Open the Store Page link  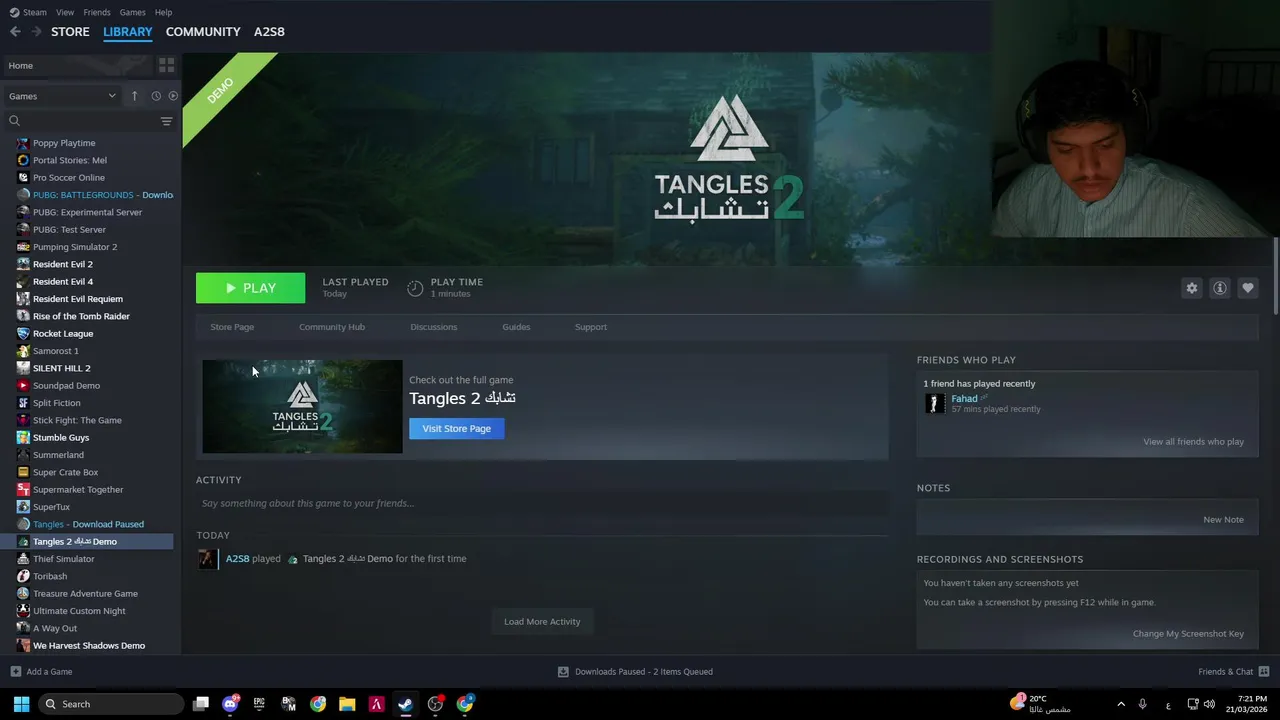[232, 327]
